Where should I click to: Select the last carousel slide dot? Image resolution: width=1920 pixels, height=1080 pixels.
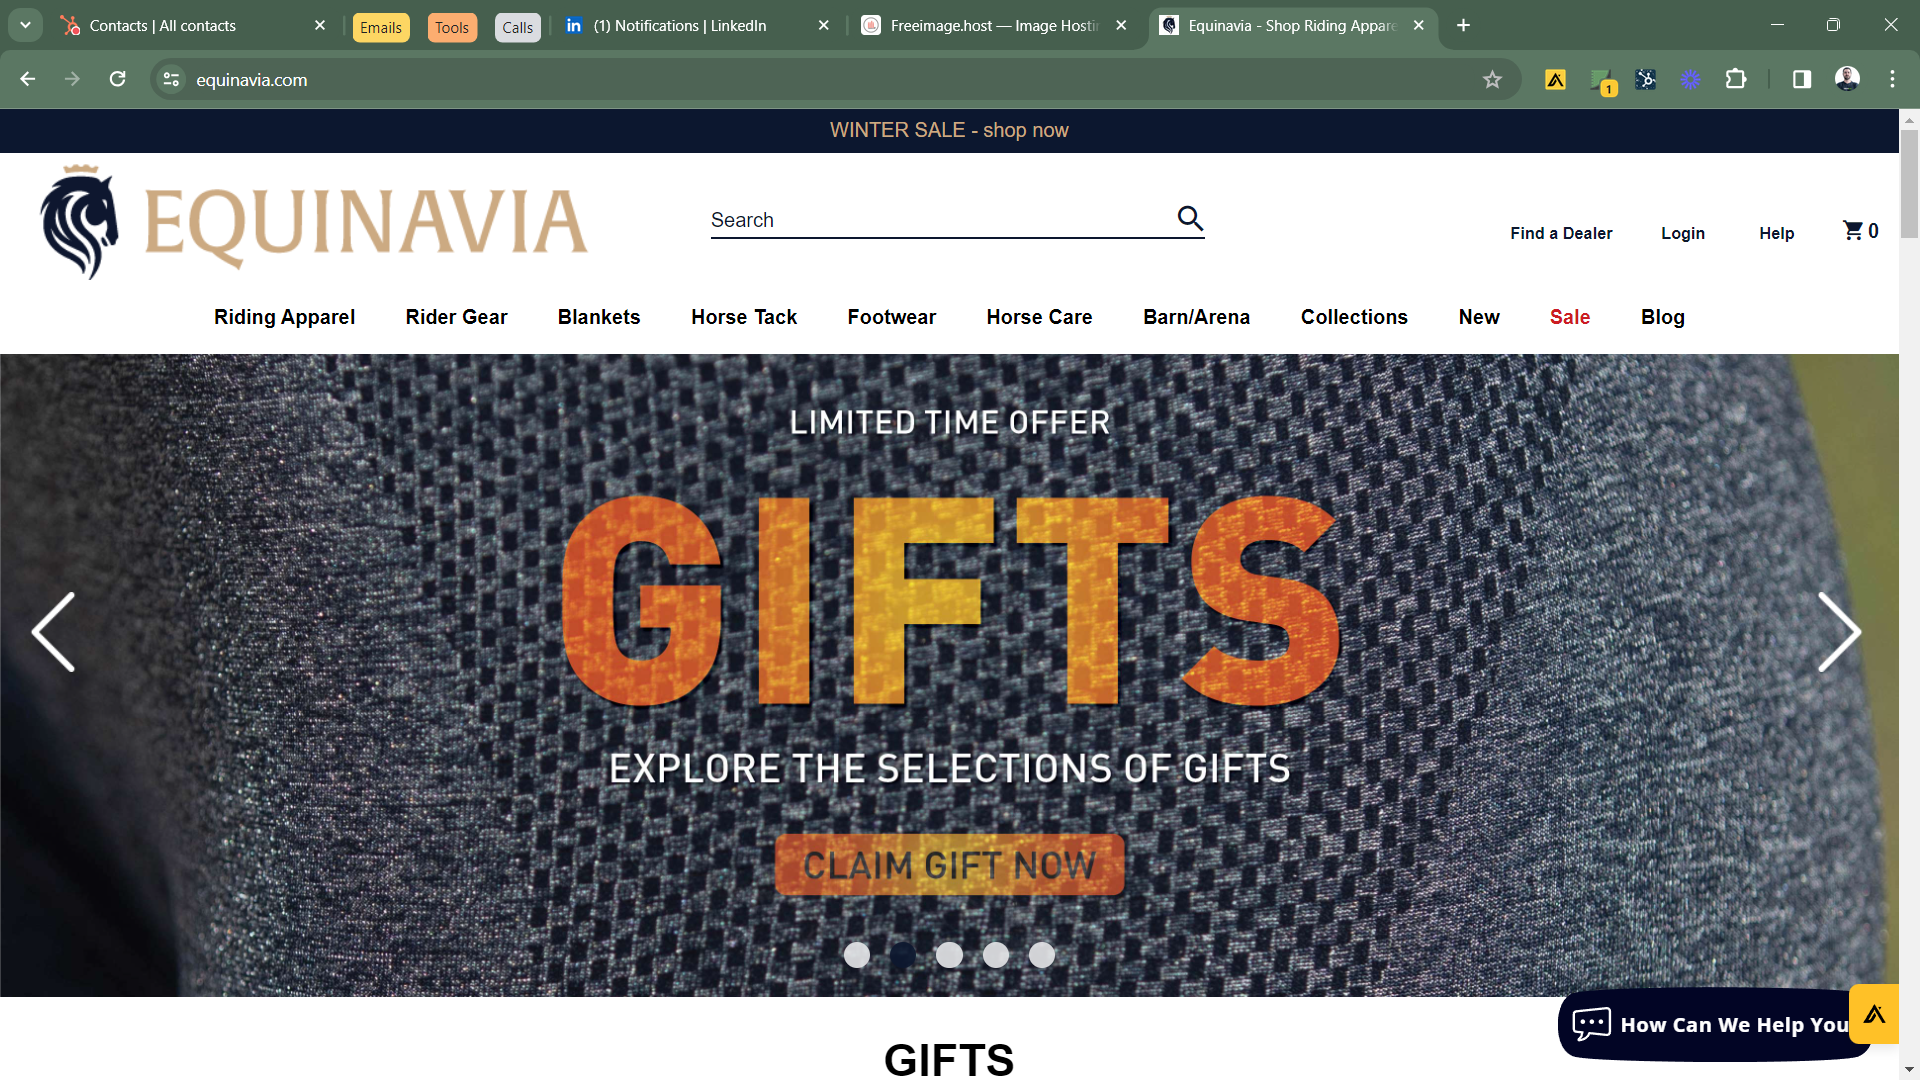[1042, 955]
